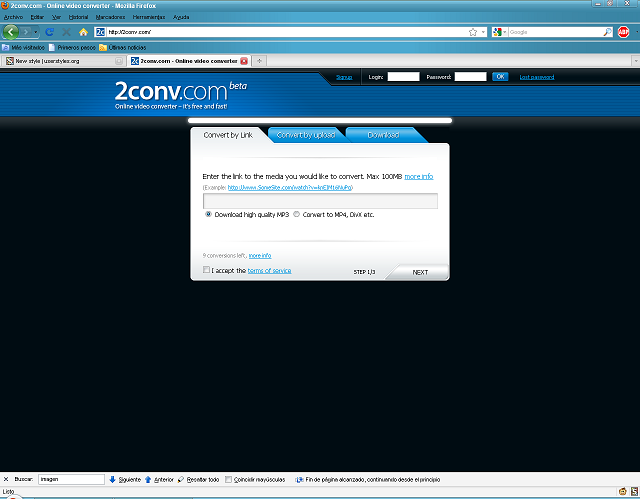Open the Ver menu
This screenshot has height=499, width=640.
56,17
